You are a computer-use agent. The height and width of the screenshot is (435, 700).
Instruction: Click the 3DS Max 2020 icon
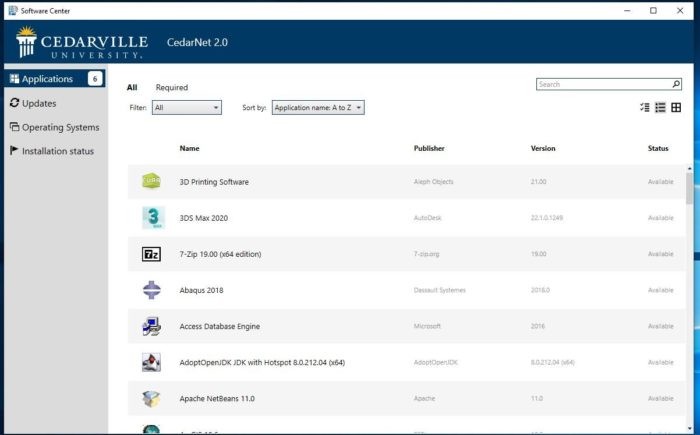(153, 218)
